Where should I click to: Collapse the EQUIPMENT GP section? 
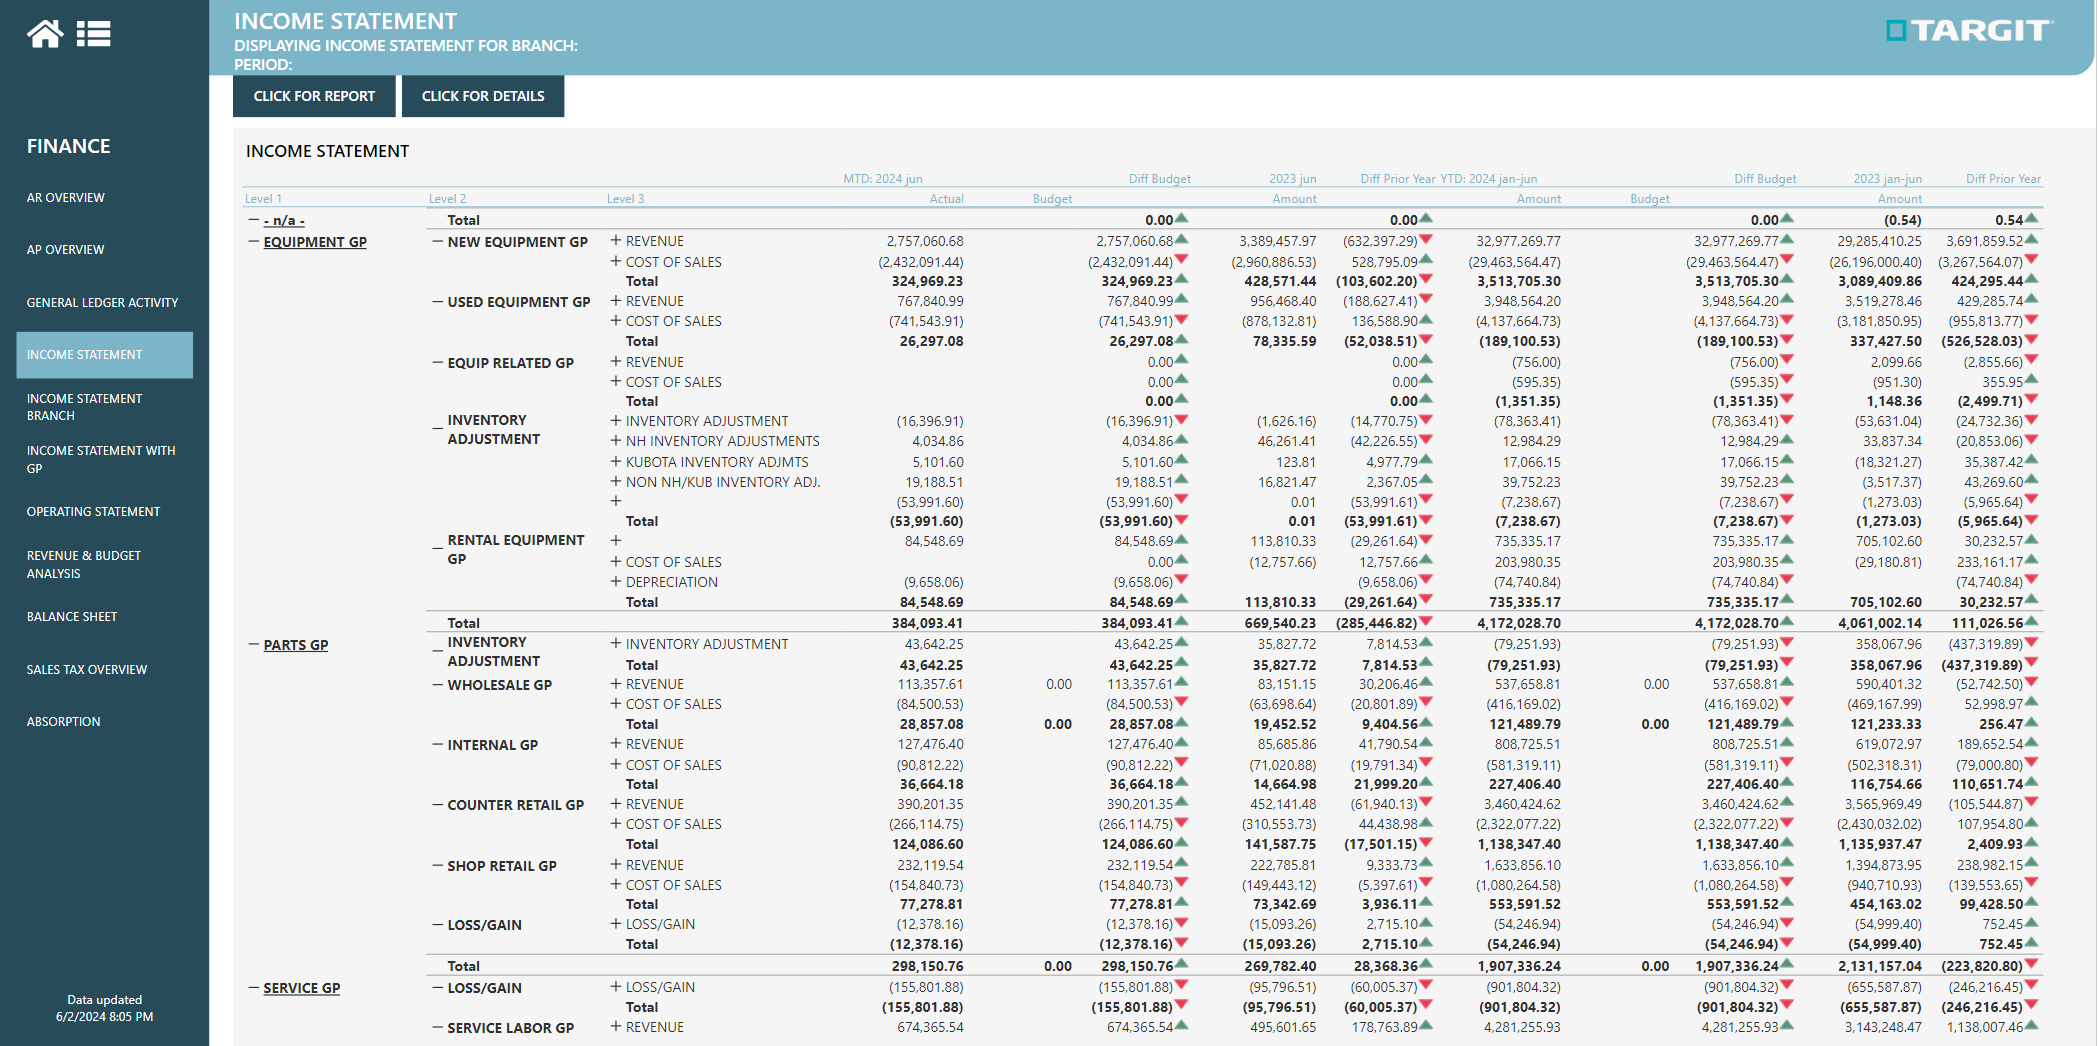254,242
